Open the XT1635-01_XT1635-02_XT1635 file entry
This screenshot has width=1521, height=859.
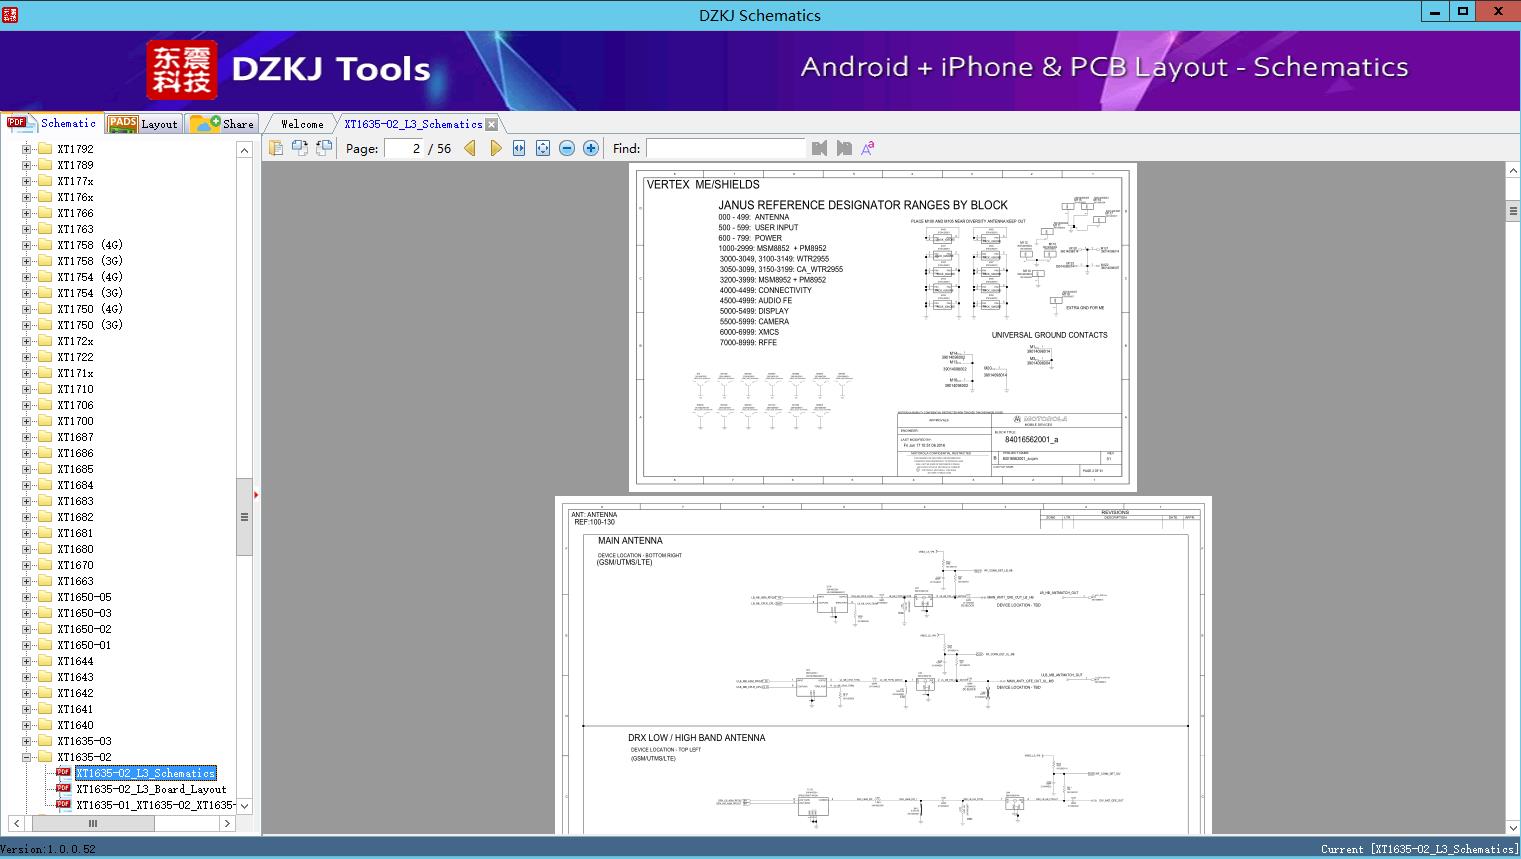(156, 805)
